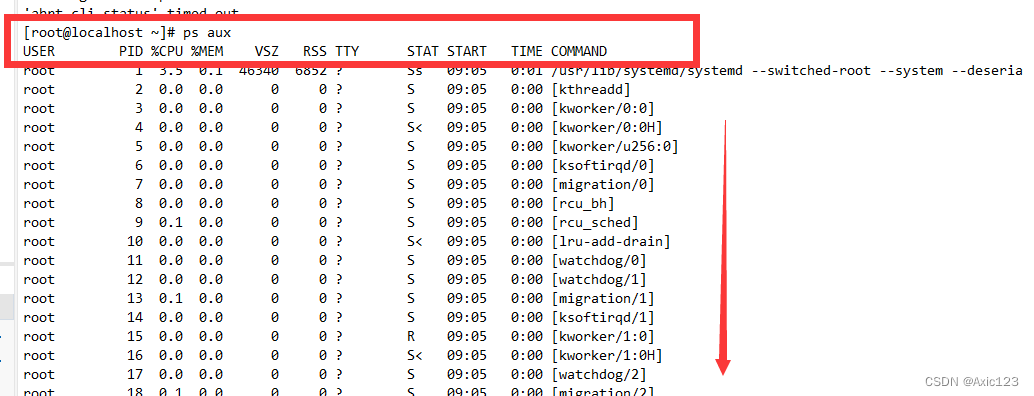Viewport: 1034px width, 396px height.
Task: Click the [root@localhost ~]# prompt
Action: pyautogui.click(x=100, y=32)
